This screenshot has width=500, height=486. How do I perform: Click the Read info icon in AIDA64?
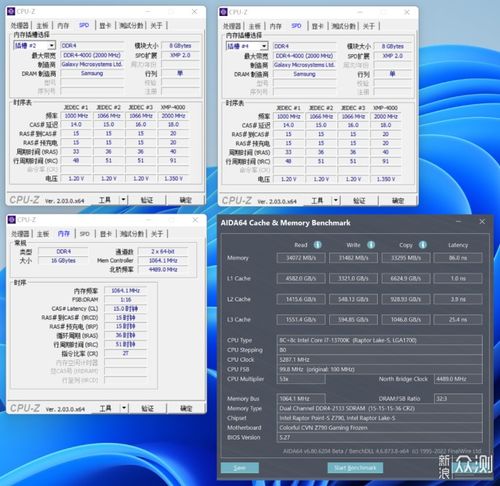[318, 245]
